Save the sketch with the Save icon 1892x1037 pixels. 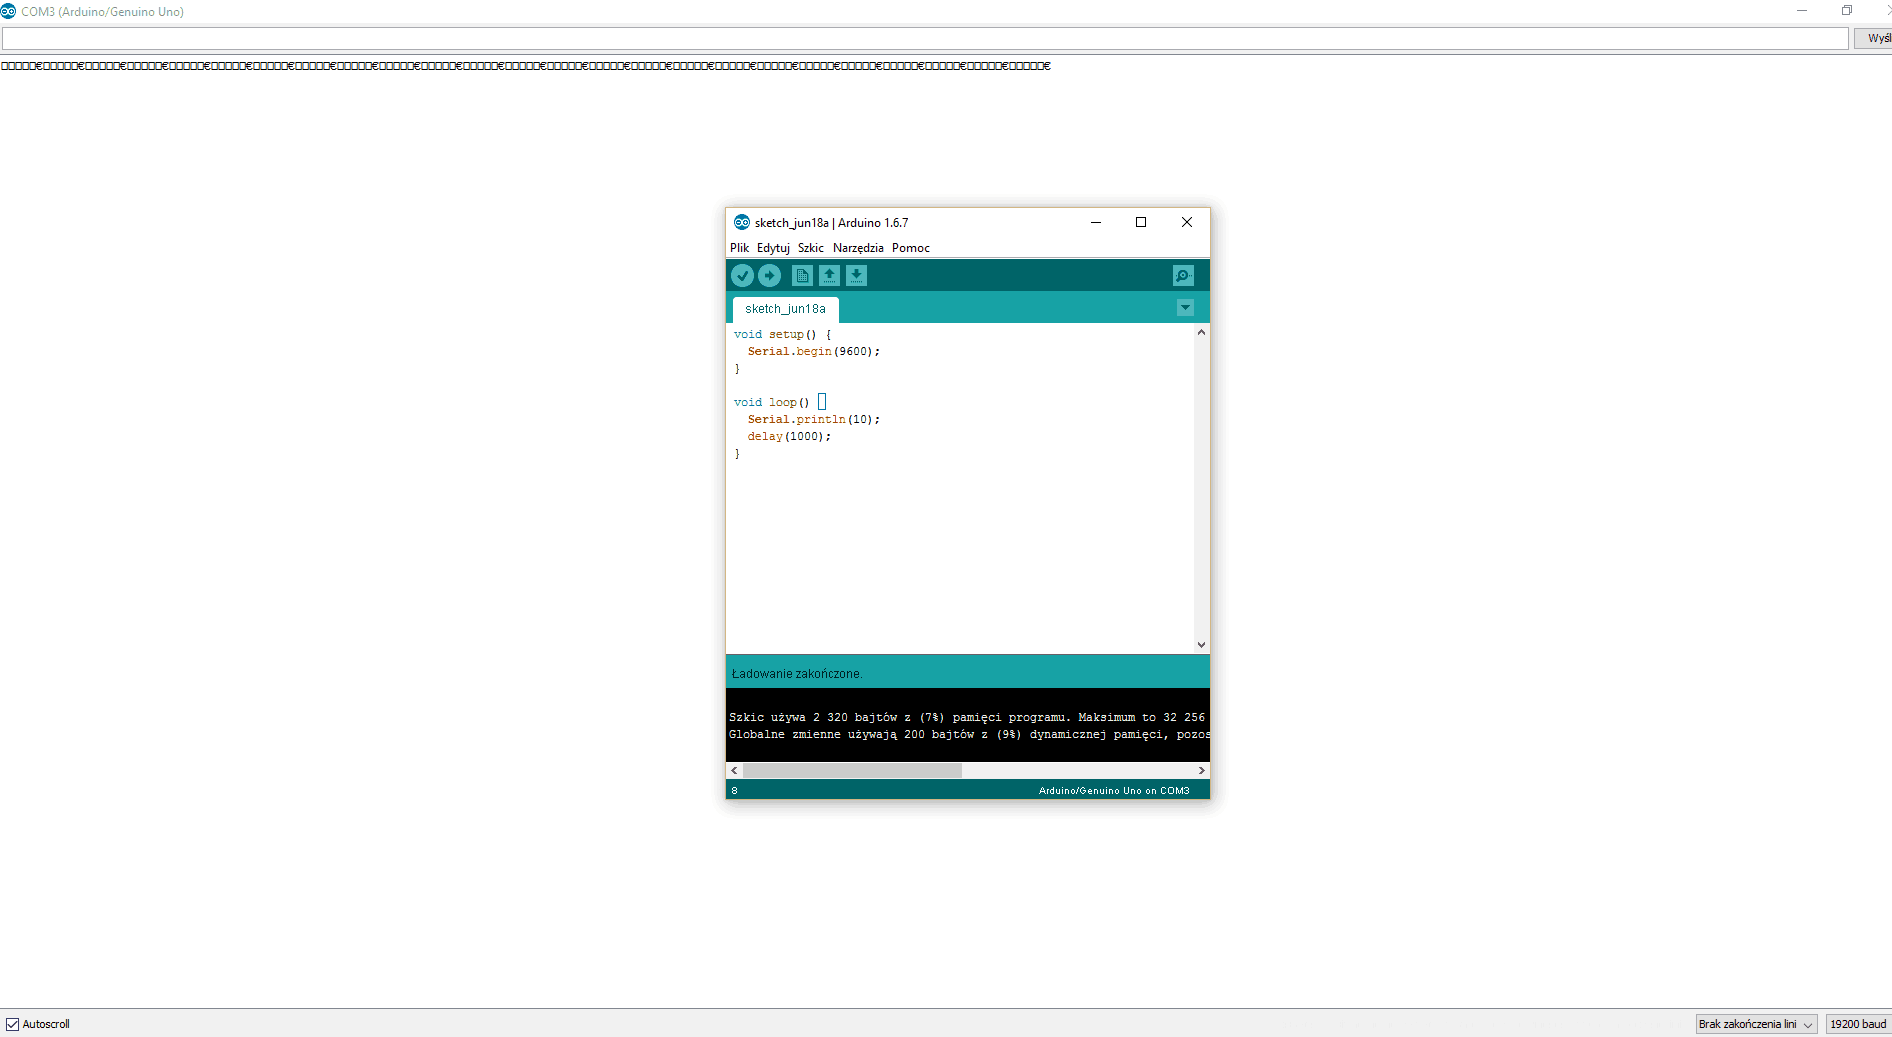856,275
